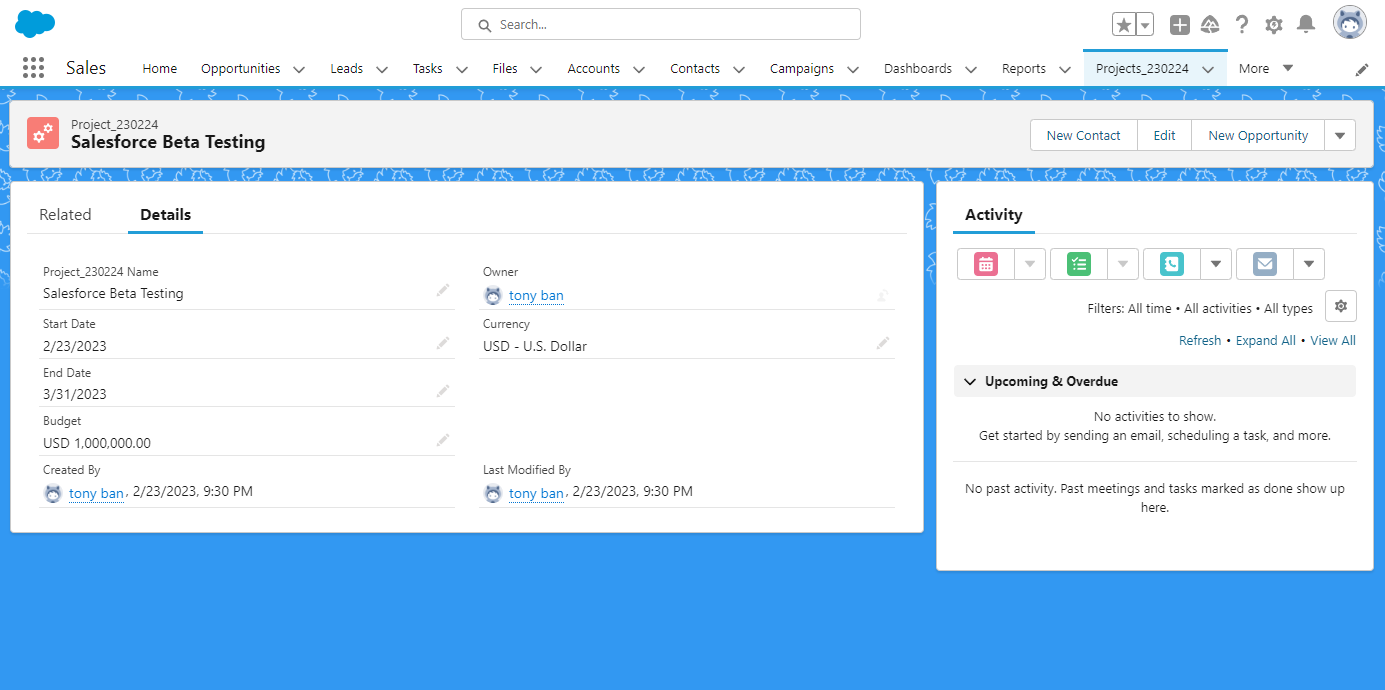Open the Setup gear icon
This screenshot has width=1385, height=690.
(1274, 25)
